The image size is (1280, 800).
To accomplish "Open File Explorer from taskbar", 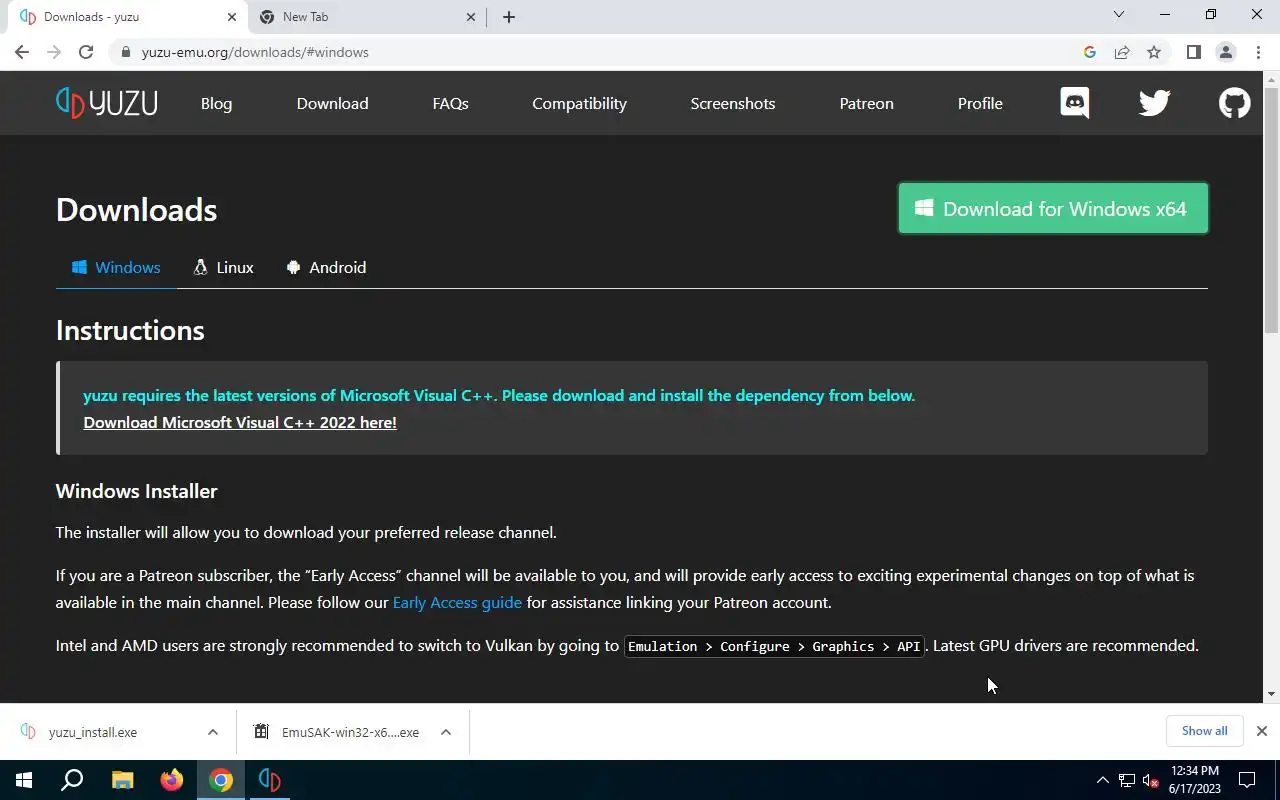I will tap(122, 780).
